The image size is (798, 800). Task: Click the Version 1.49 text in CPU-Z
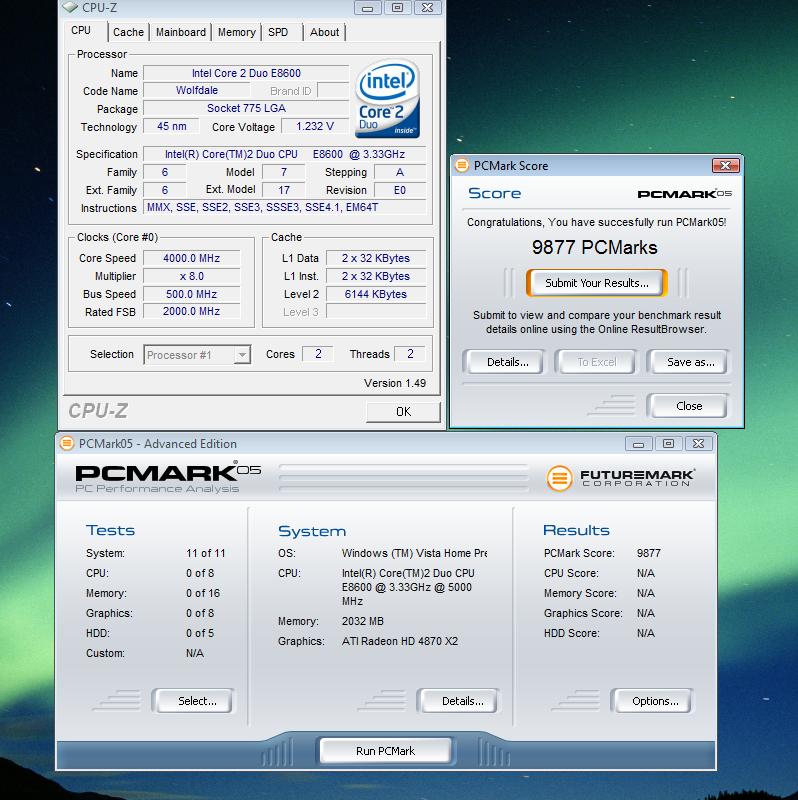pos(395,383)
